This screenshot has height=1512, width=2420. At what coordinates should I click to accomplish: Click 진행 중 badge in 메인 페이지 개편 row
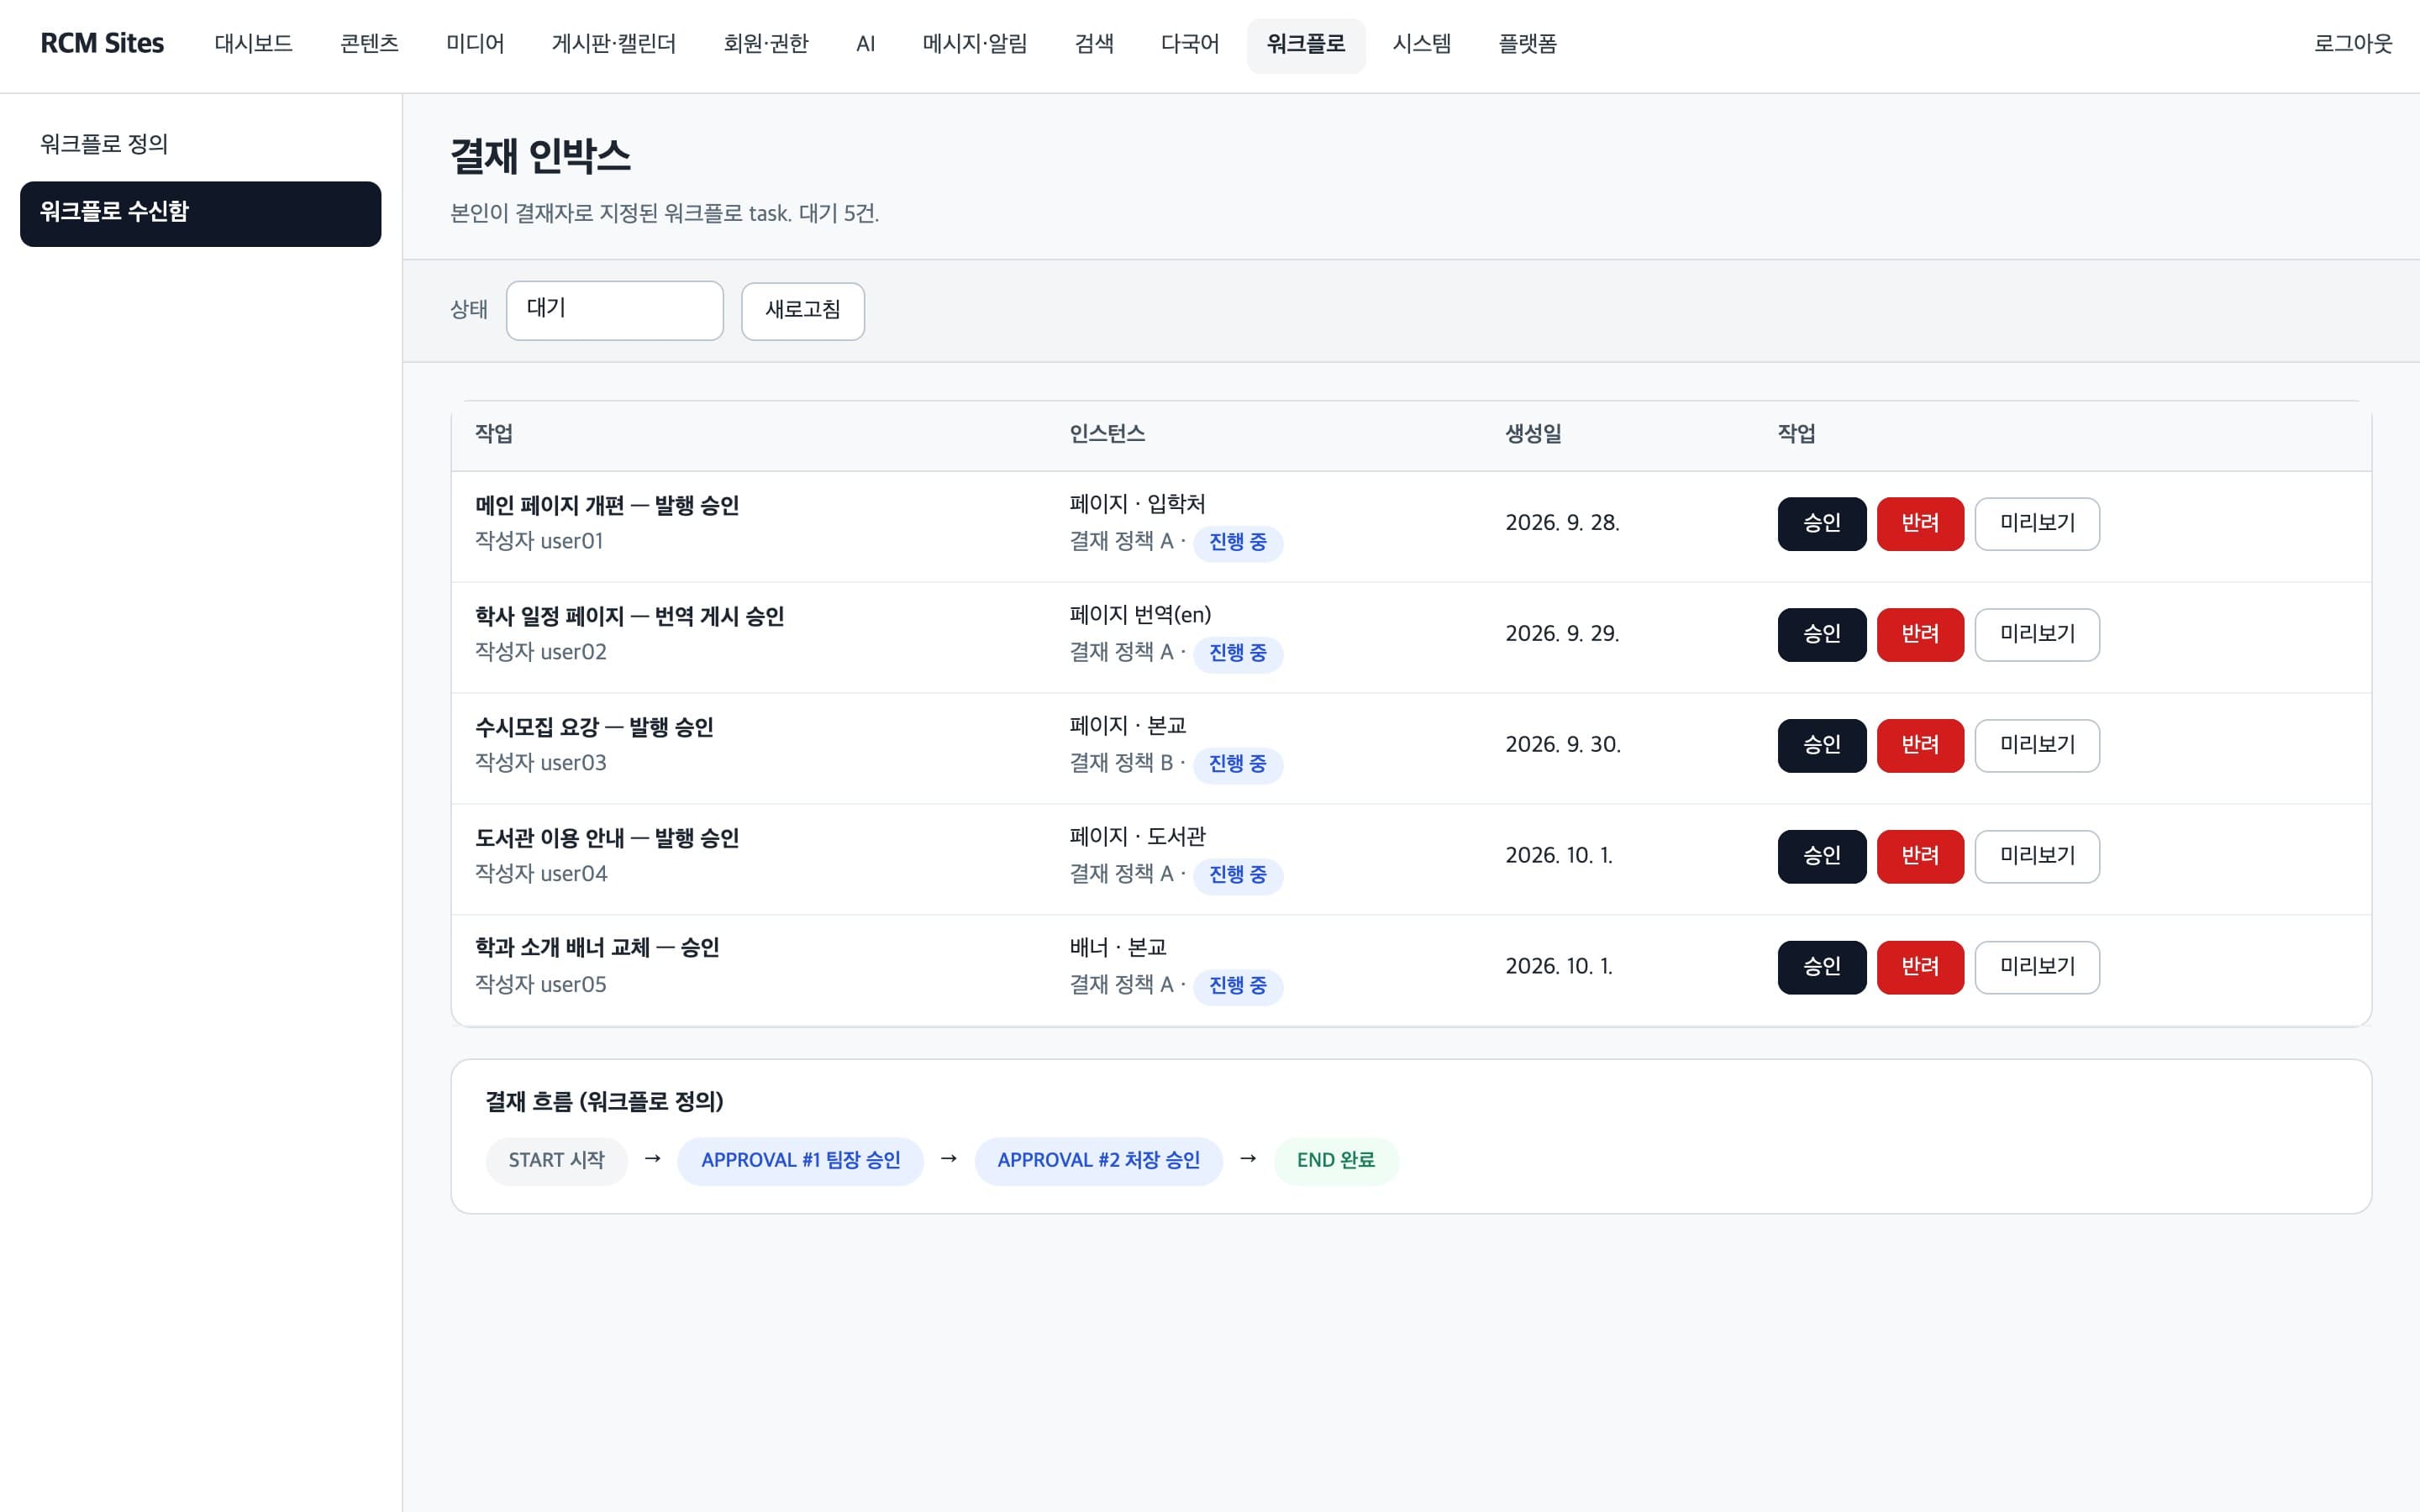[x=1237, y=543]
